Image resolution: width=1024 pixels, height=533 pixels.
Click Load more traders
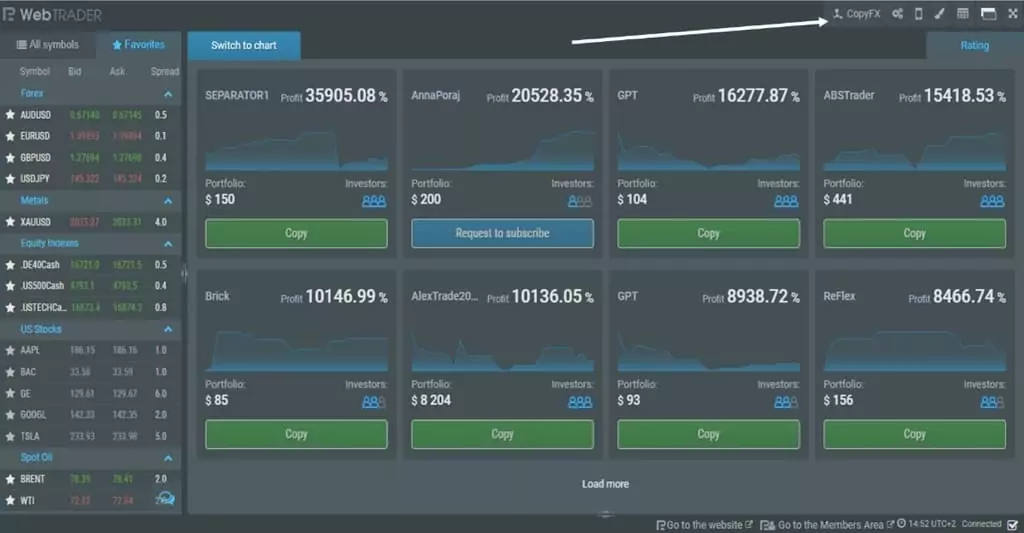click(x=605, y=484)
